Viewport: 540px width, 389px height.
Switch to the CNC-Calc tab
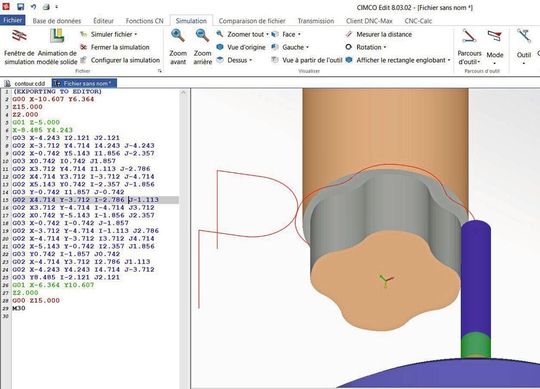[x=418, y=21]
